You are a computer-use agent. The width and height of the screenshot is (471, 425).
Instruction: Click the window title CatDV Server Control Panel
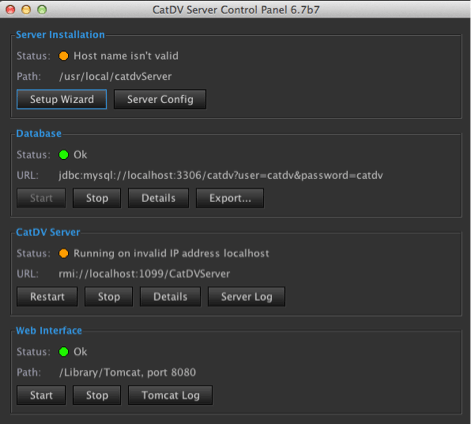[x=236, y=10]
